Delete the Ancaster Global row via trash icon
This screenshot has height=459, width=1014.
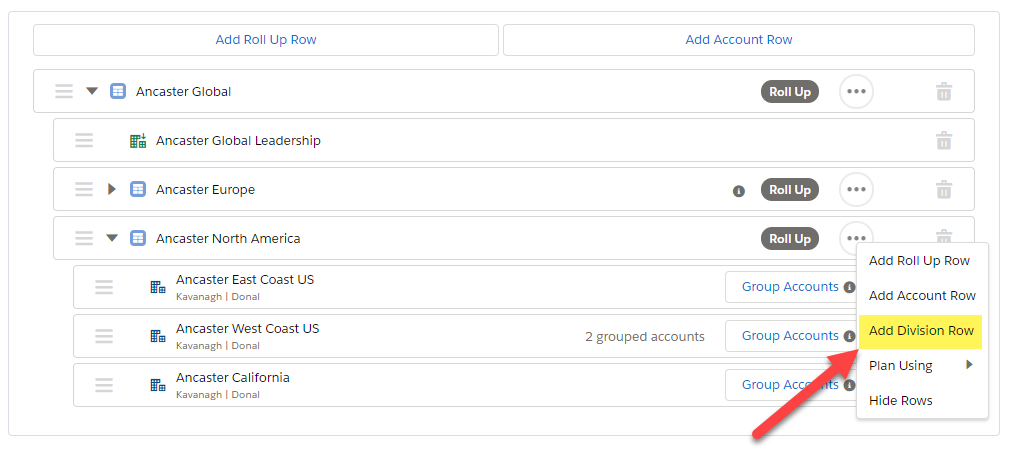pyautogui.click(x=944, y=92)
